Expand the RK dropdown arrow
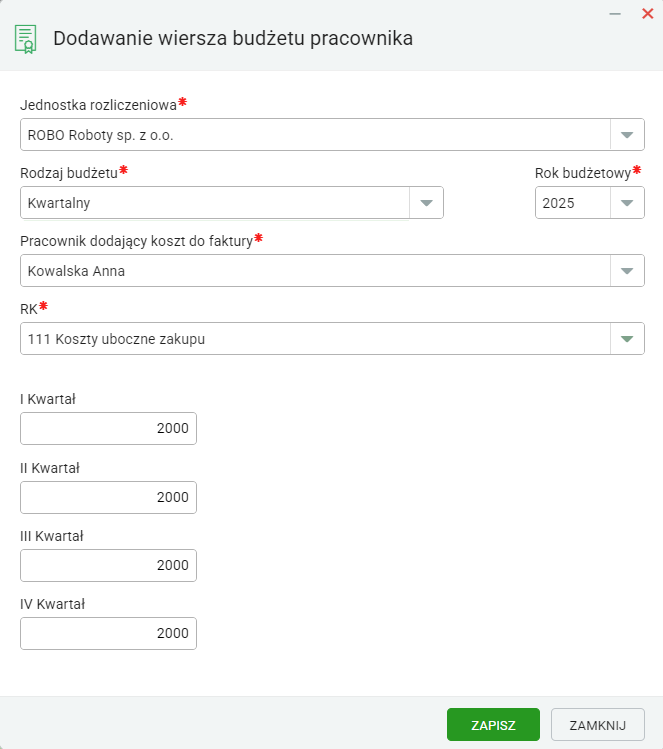Viewport: 663px width, 749px height. pyautogui.click(x=627, y=339)
